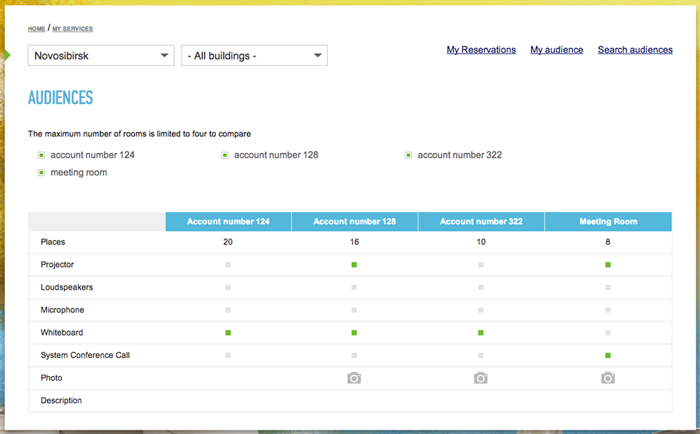This screenshot has height=434, width=700.
Task: Open My audience link
Action: click(x=557, y=50)
